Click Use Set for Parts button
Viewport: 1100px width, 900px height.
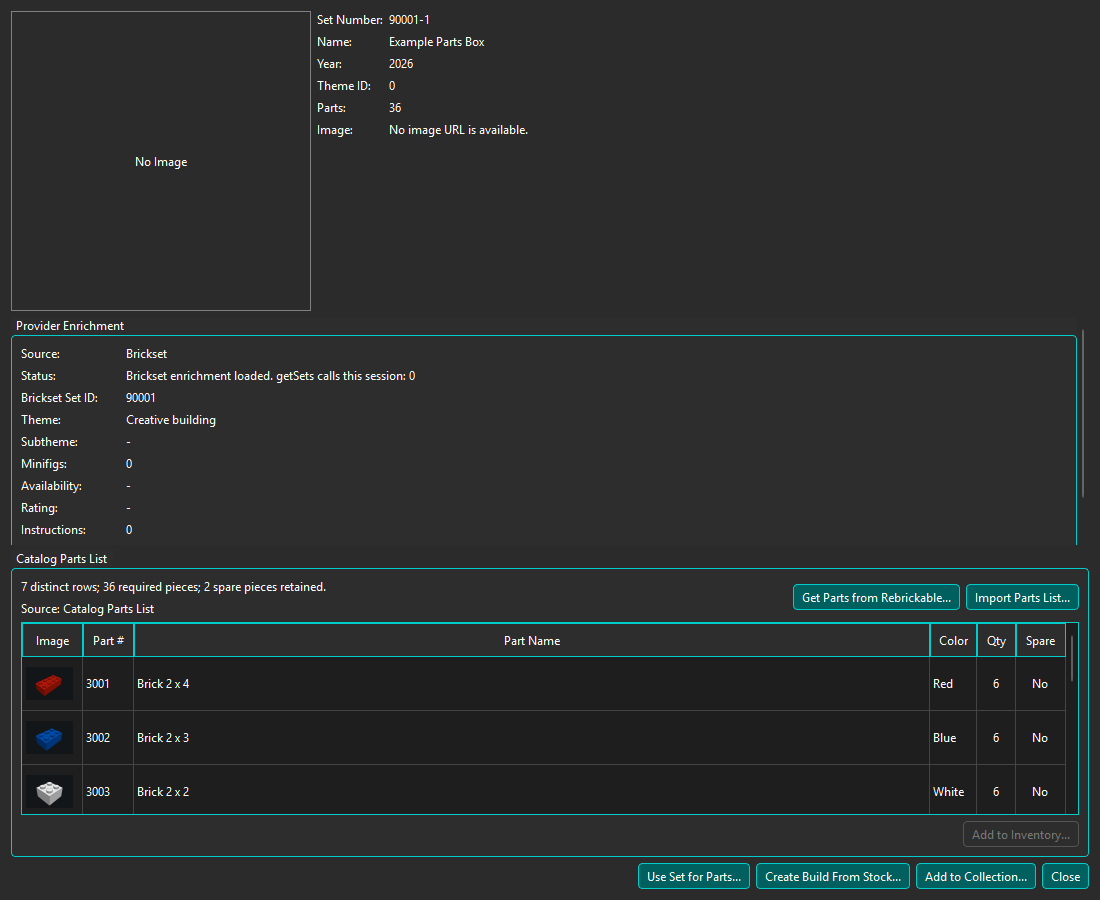click(x=694, y=877)
